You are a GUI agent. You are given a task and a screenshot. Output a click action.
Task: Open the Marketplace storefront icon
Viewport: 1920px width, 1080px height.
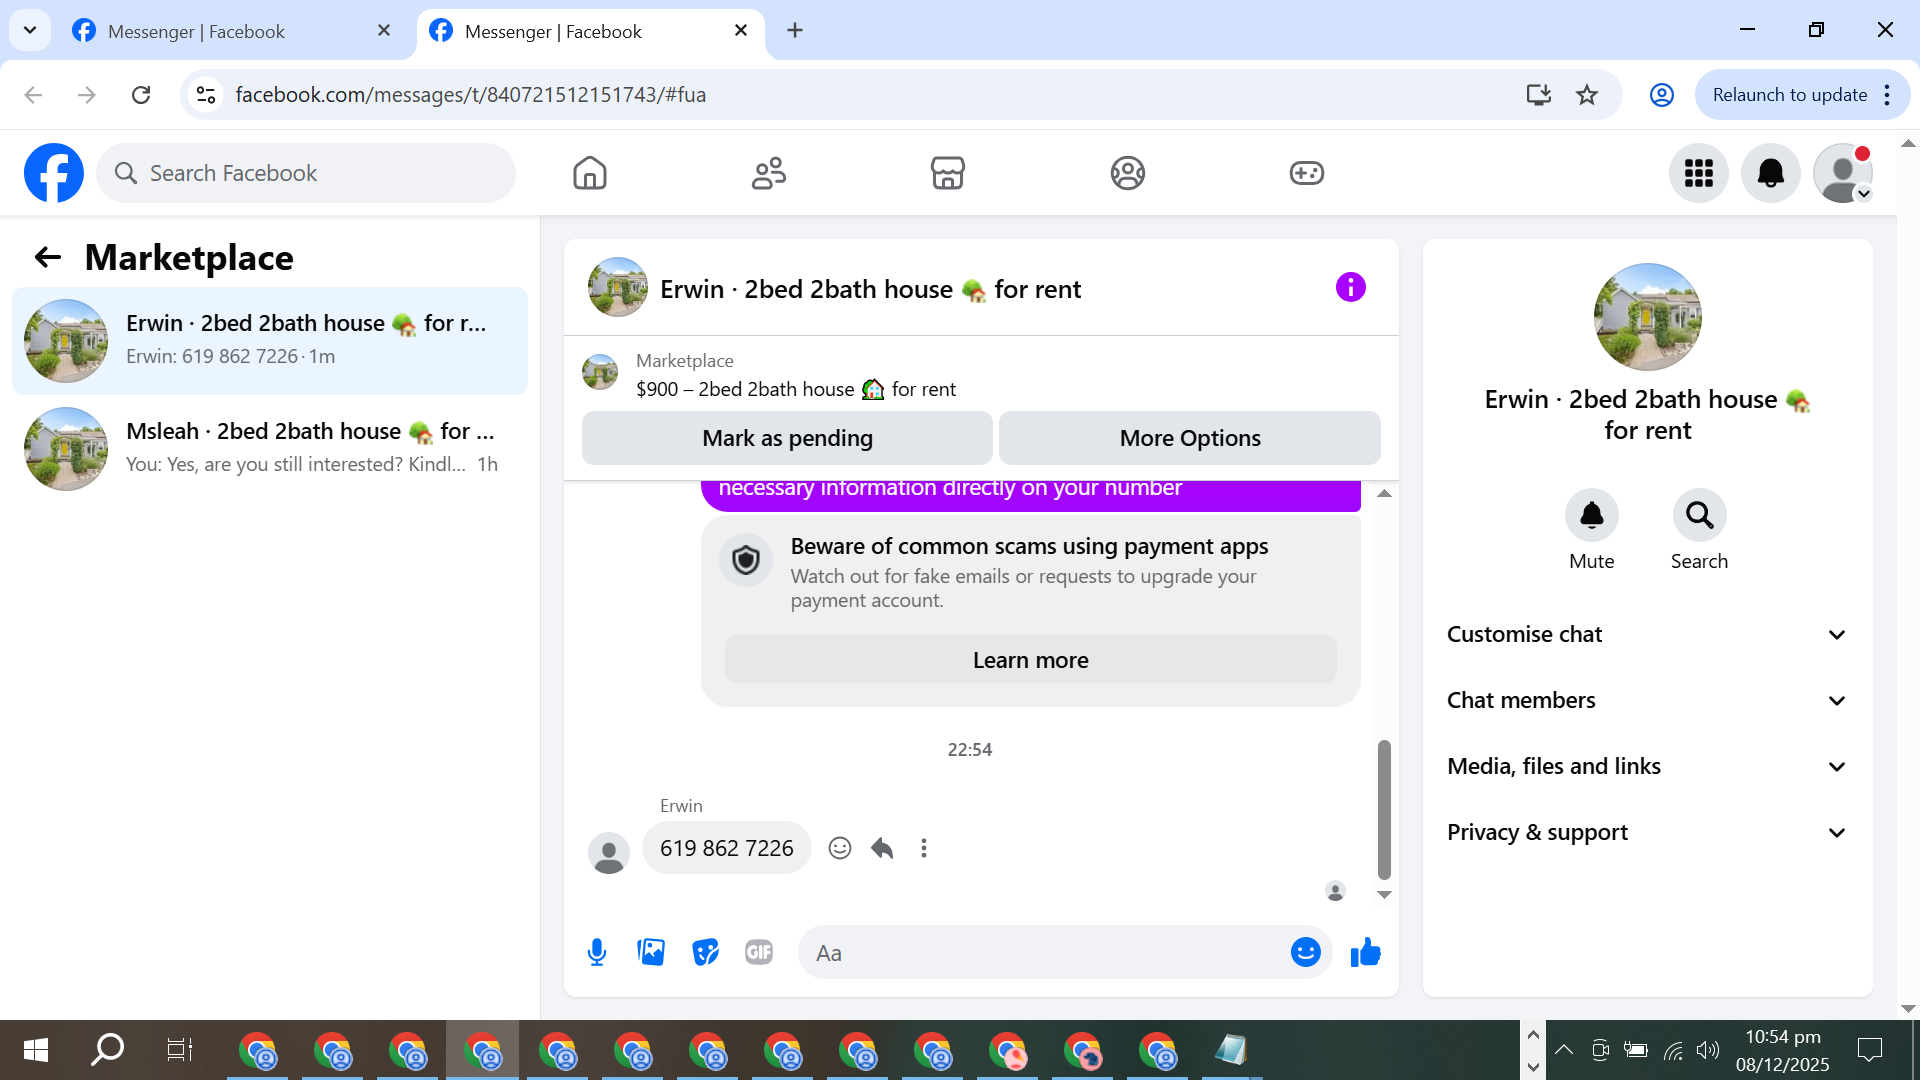[948, 173]
